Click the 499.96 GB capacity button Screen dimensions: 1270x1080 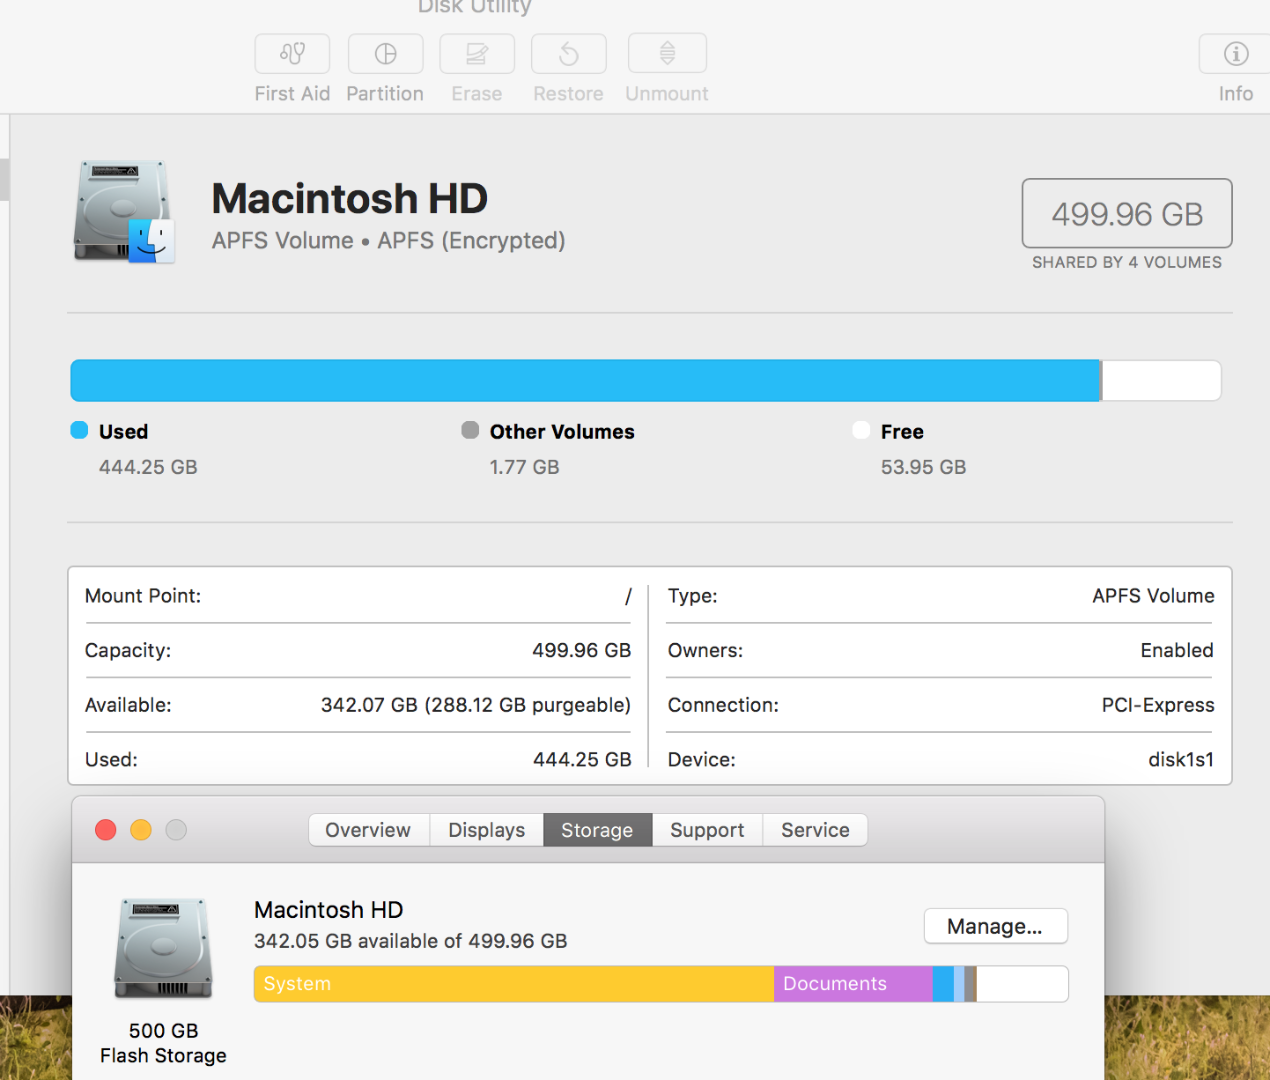pos(1126,213)
